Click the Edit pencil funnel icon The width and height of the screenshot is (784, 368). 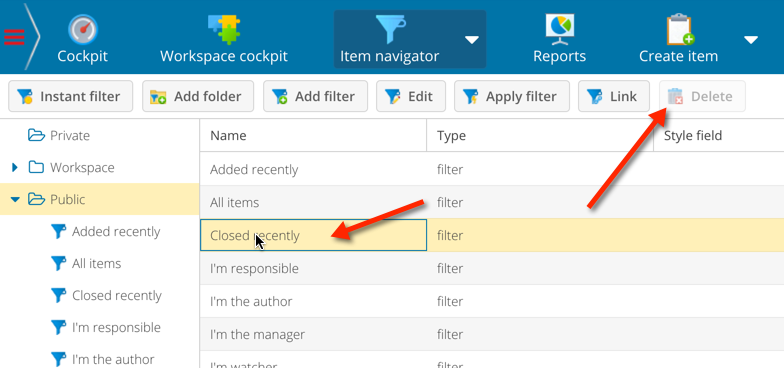pos(392,96)
